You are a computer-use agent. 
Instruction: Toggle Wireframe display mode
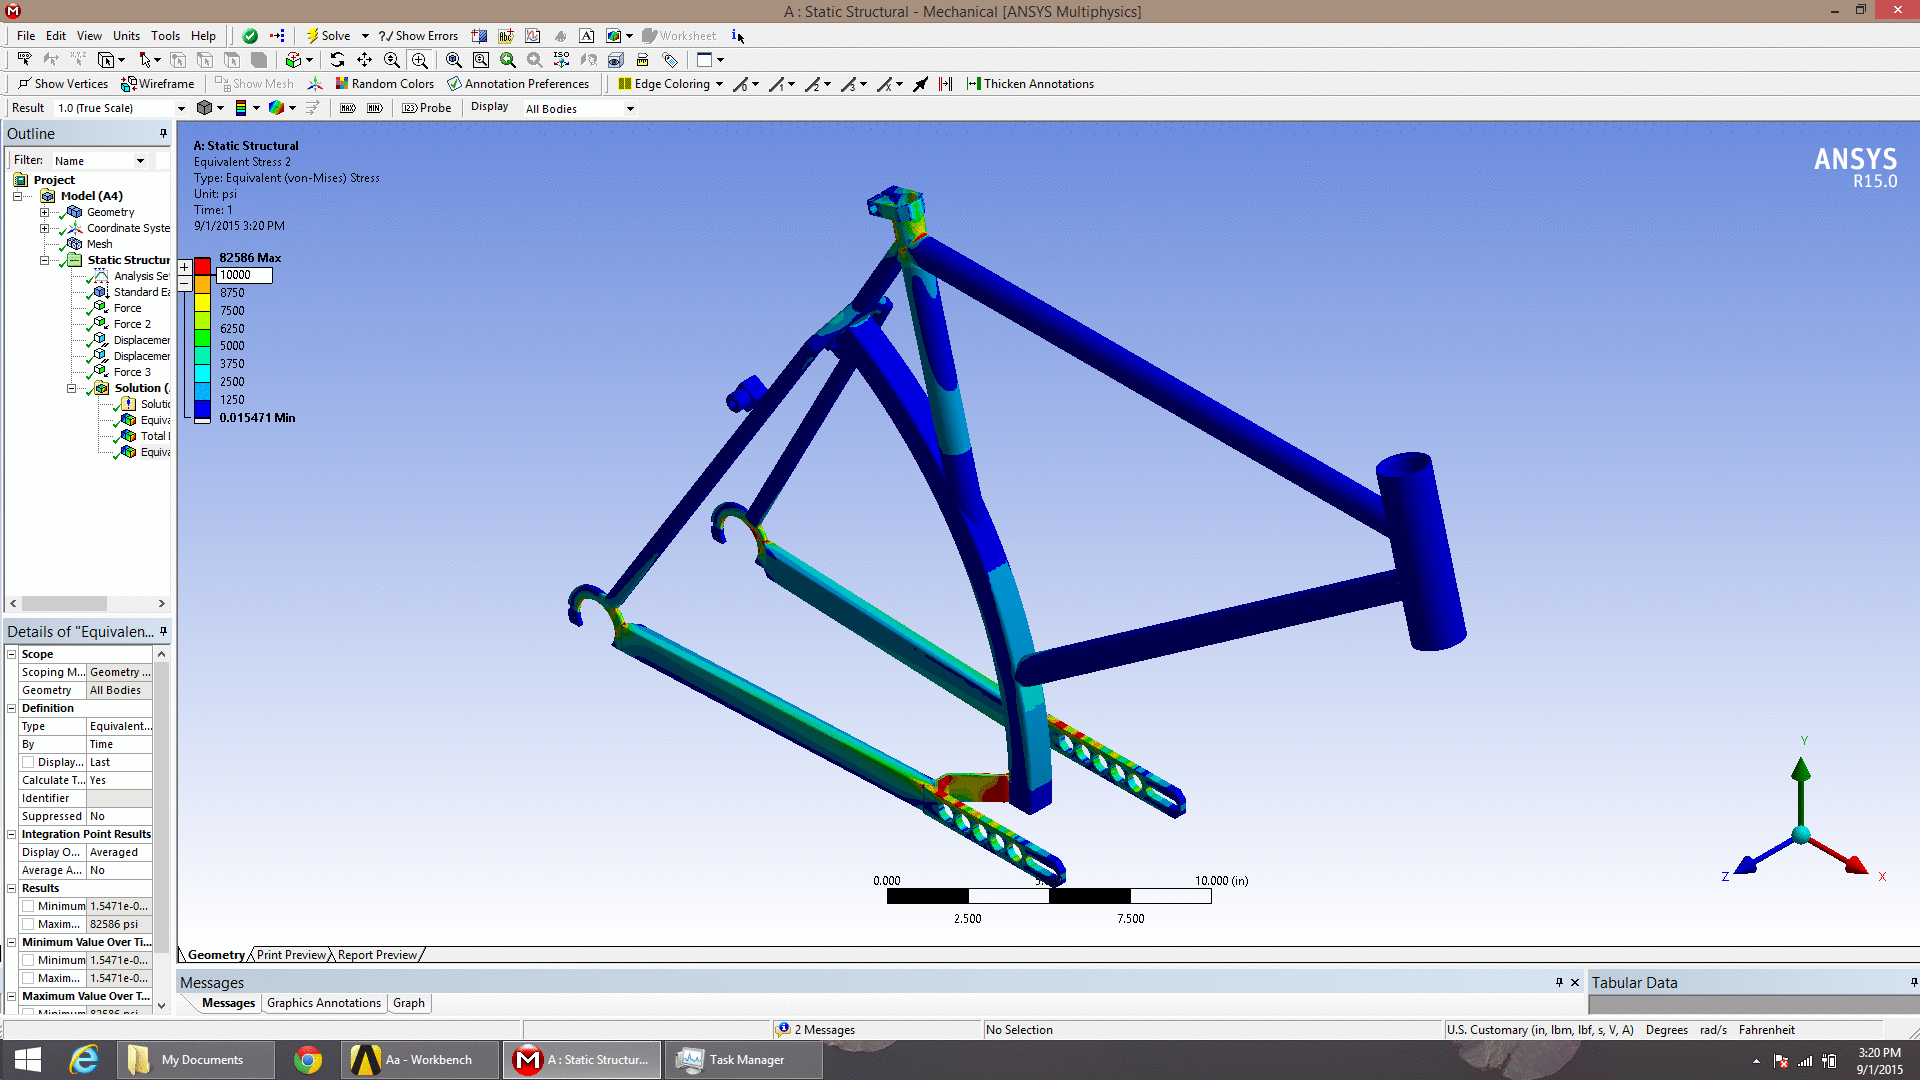pyautogui.click(x=157, y=84)
